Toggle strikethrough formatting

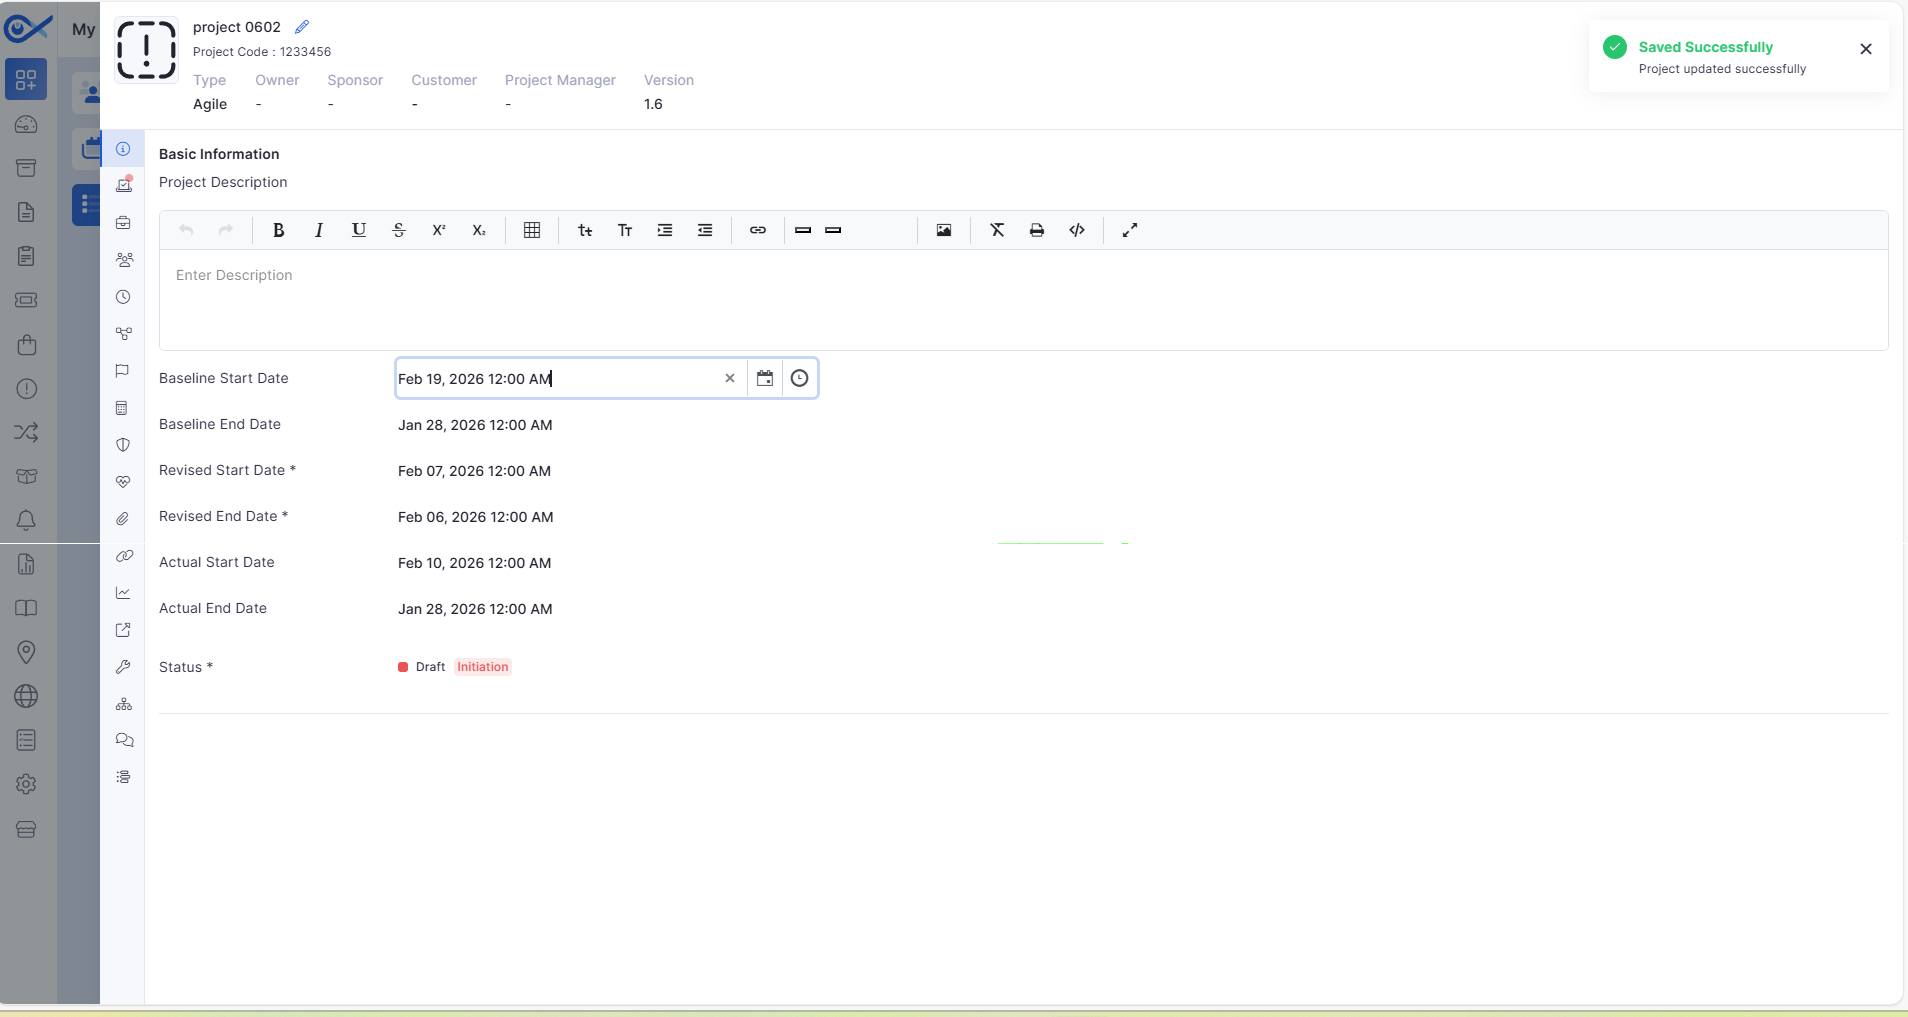[x=399, y=230]
